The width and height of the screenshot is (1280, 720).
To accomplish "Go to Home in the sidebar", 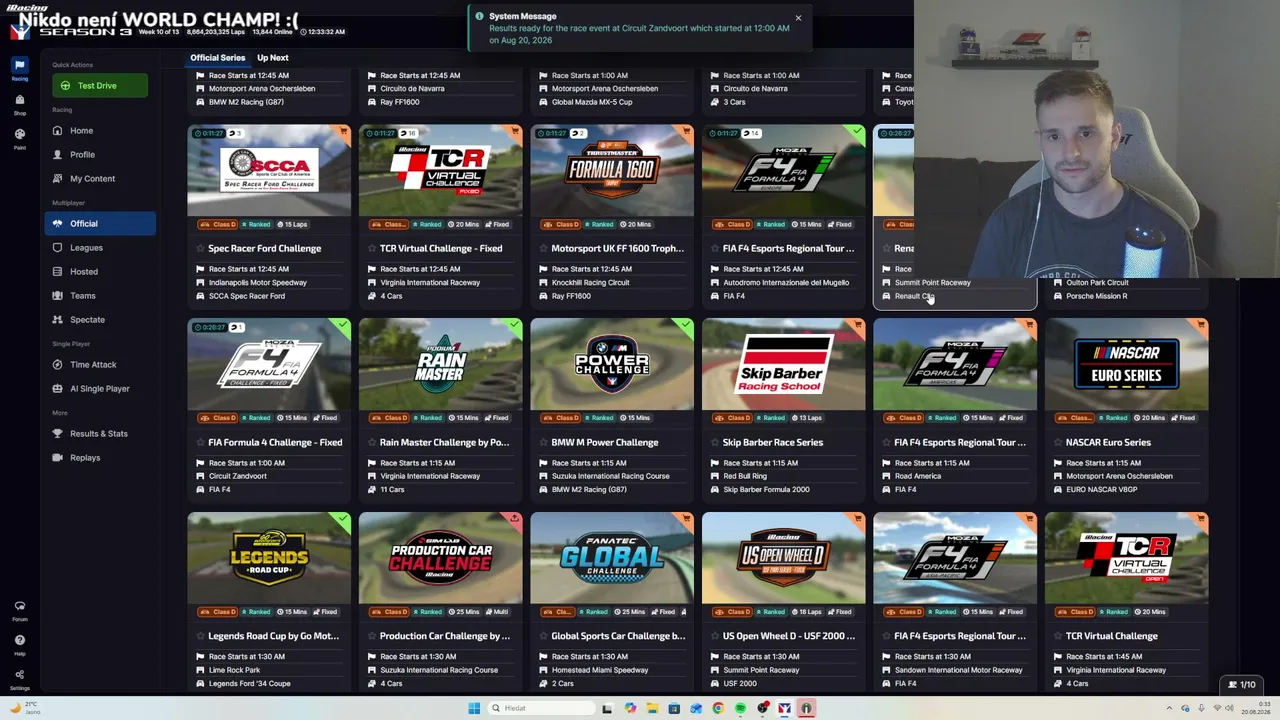I will [100, 130].
